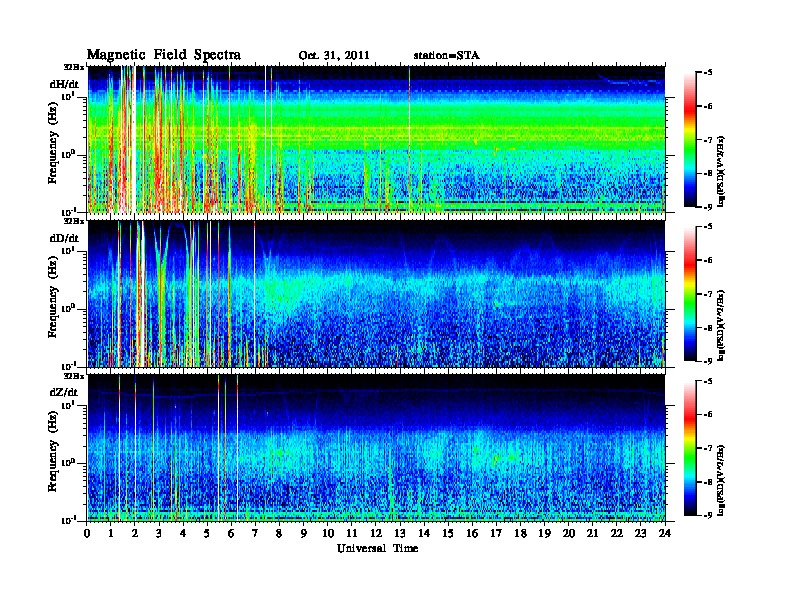This screenshot has height=612, width=792.
Task: Click hour tick label '5' on the time axis
Action: pos(208,533)
